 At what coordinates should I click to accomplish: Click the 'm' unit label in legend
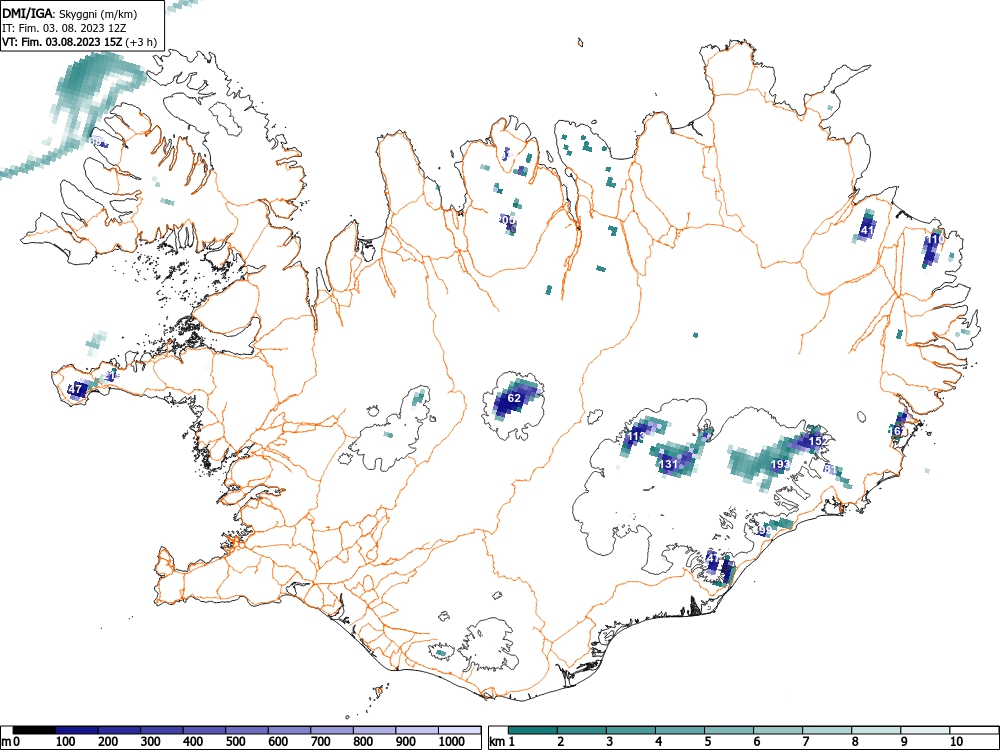tap(6, 742)
